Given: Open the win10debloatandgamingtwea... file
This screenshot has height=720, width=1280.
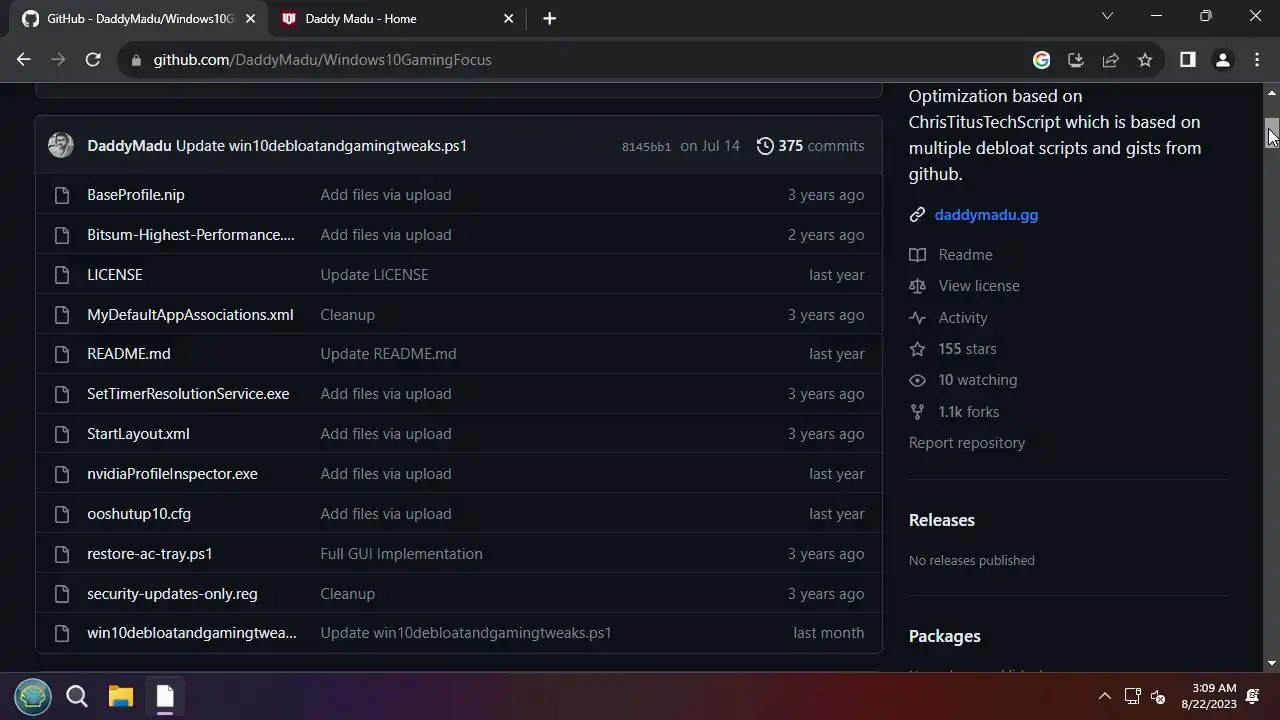Looking at the screenshot, I should (x=192, y=633).
